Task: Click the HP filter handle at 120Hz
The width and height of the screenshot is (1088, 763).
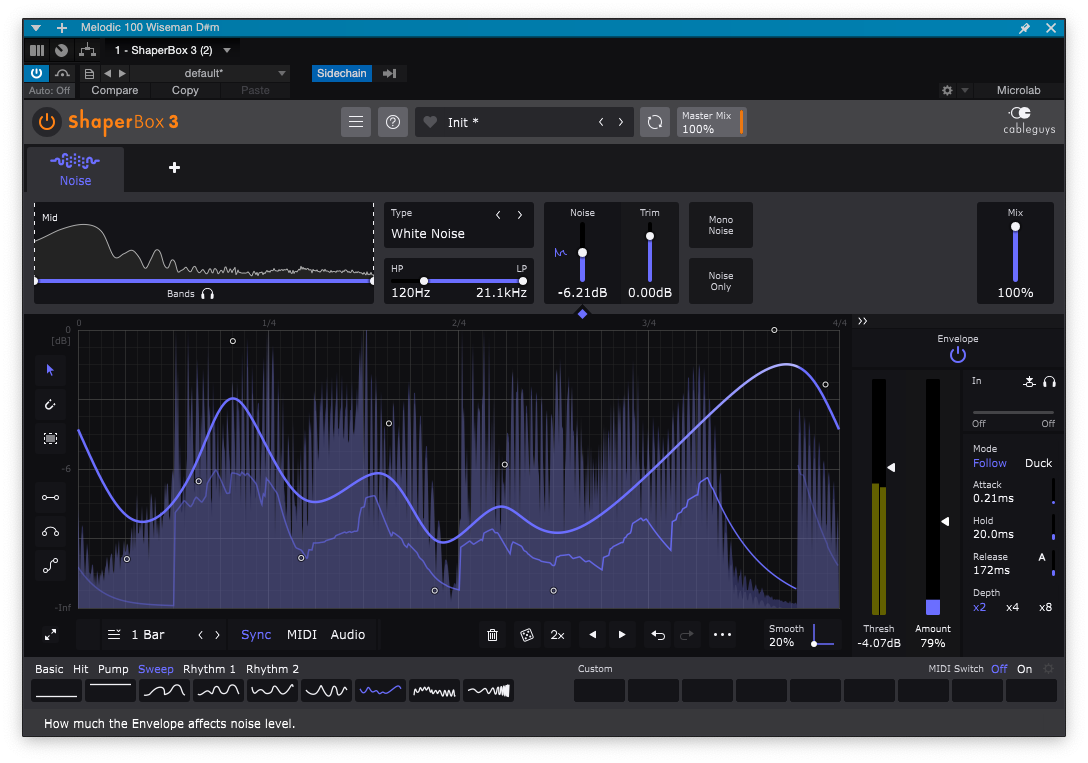Action: [x=424, y=281]
